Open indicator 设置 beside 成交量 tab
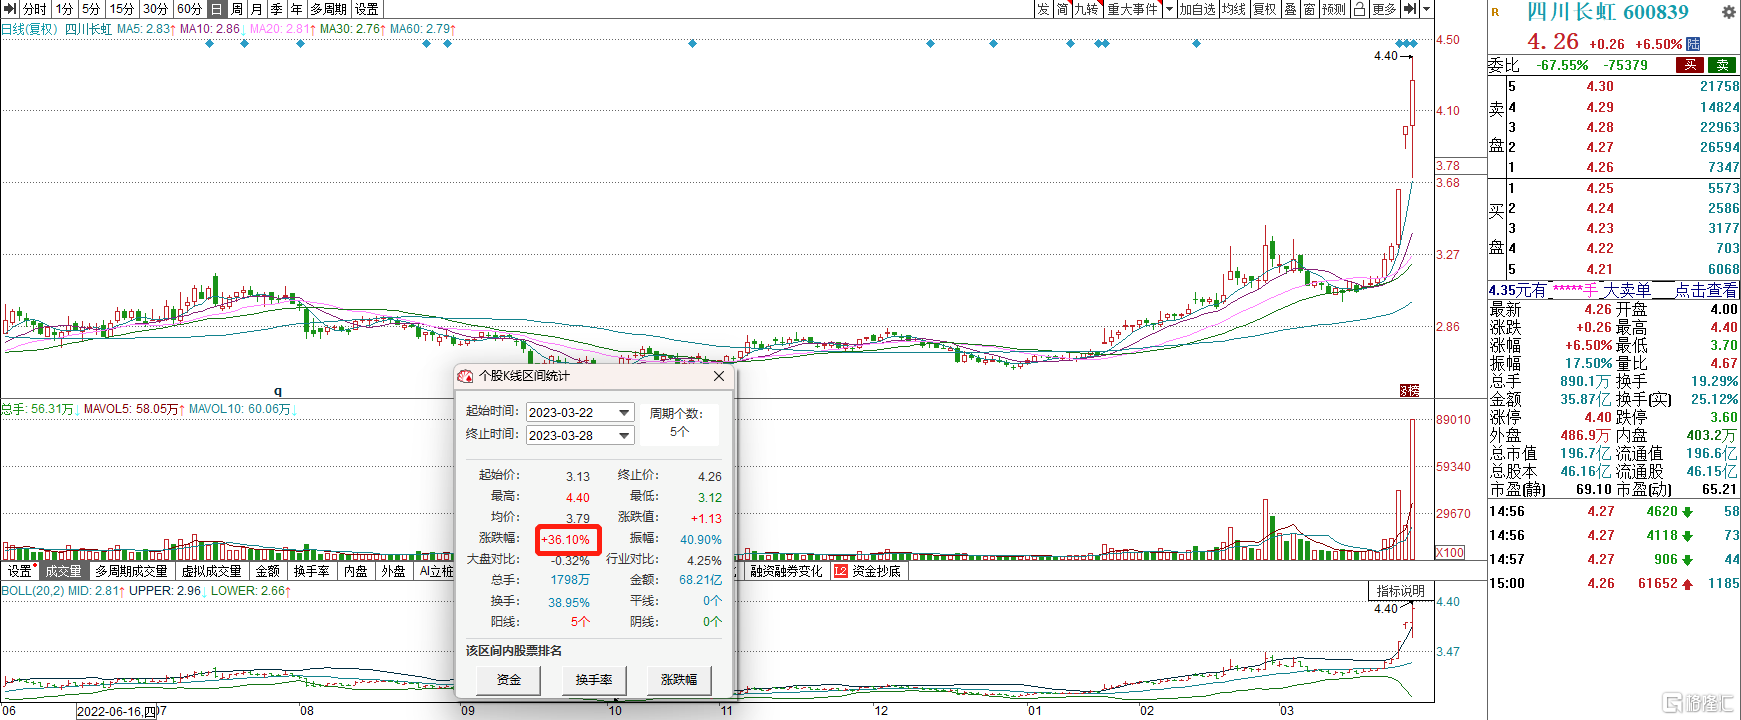This screenshot has height=720, width=1741. tap(20, 571)
